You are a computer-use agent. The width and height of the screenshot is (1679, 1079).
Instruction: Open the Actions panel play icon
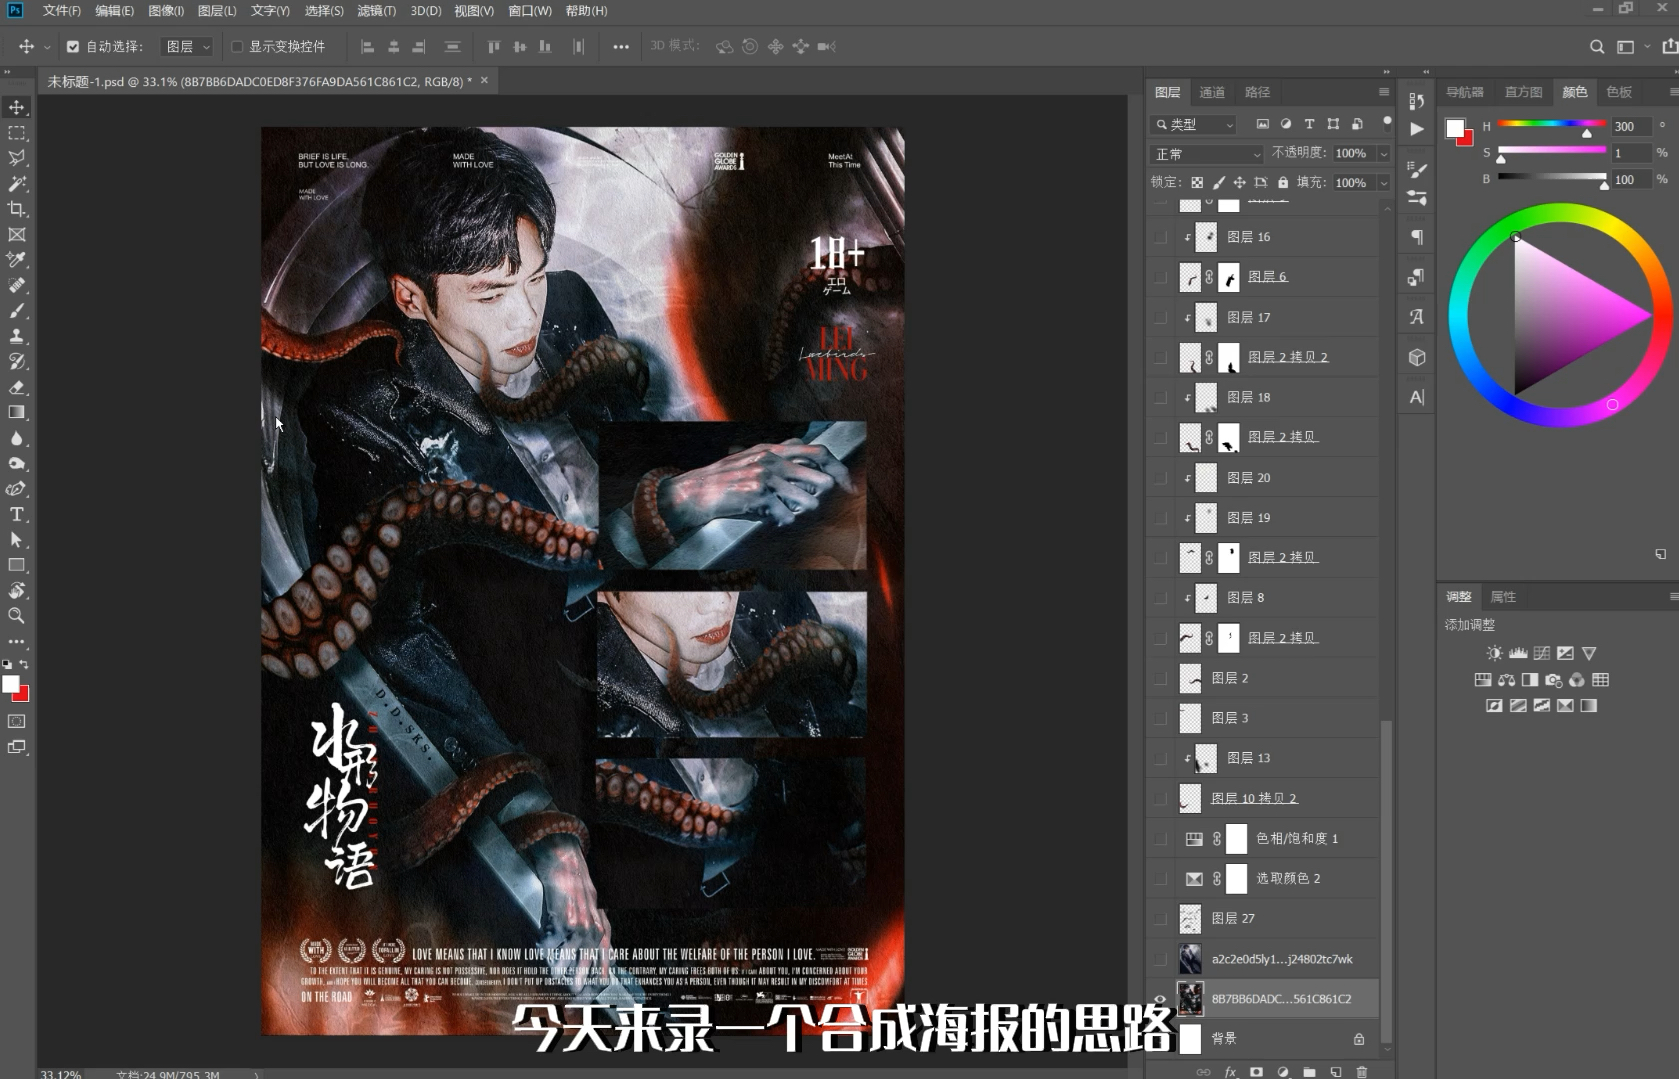(1417, 129)
